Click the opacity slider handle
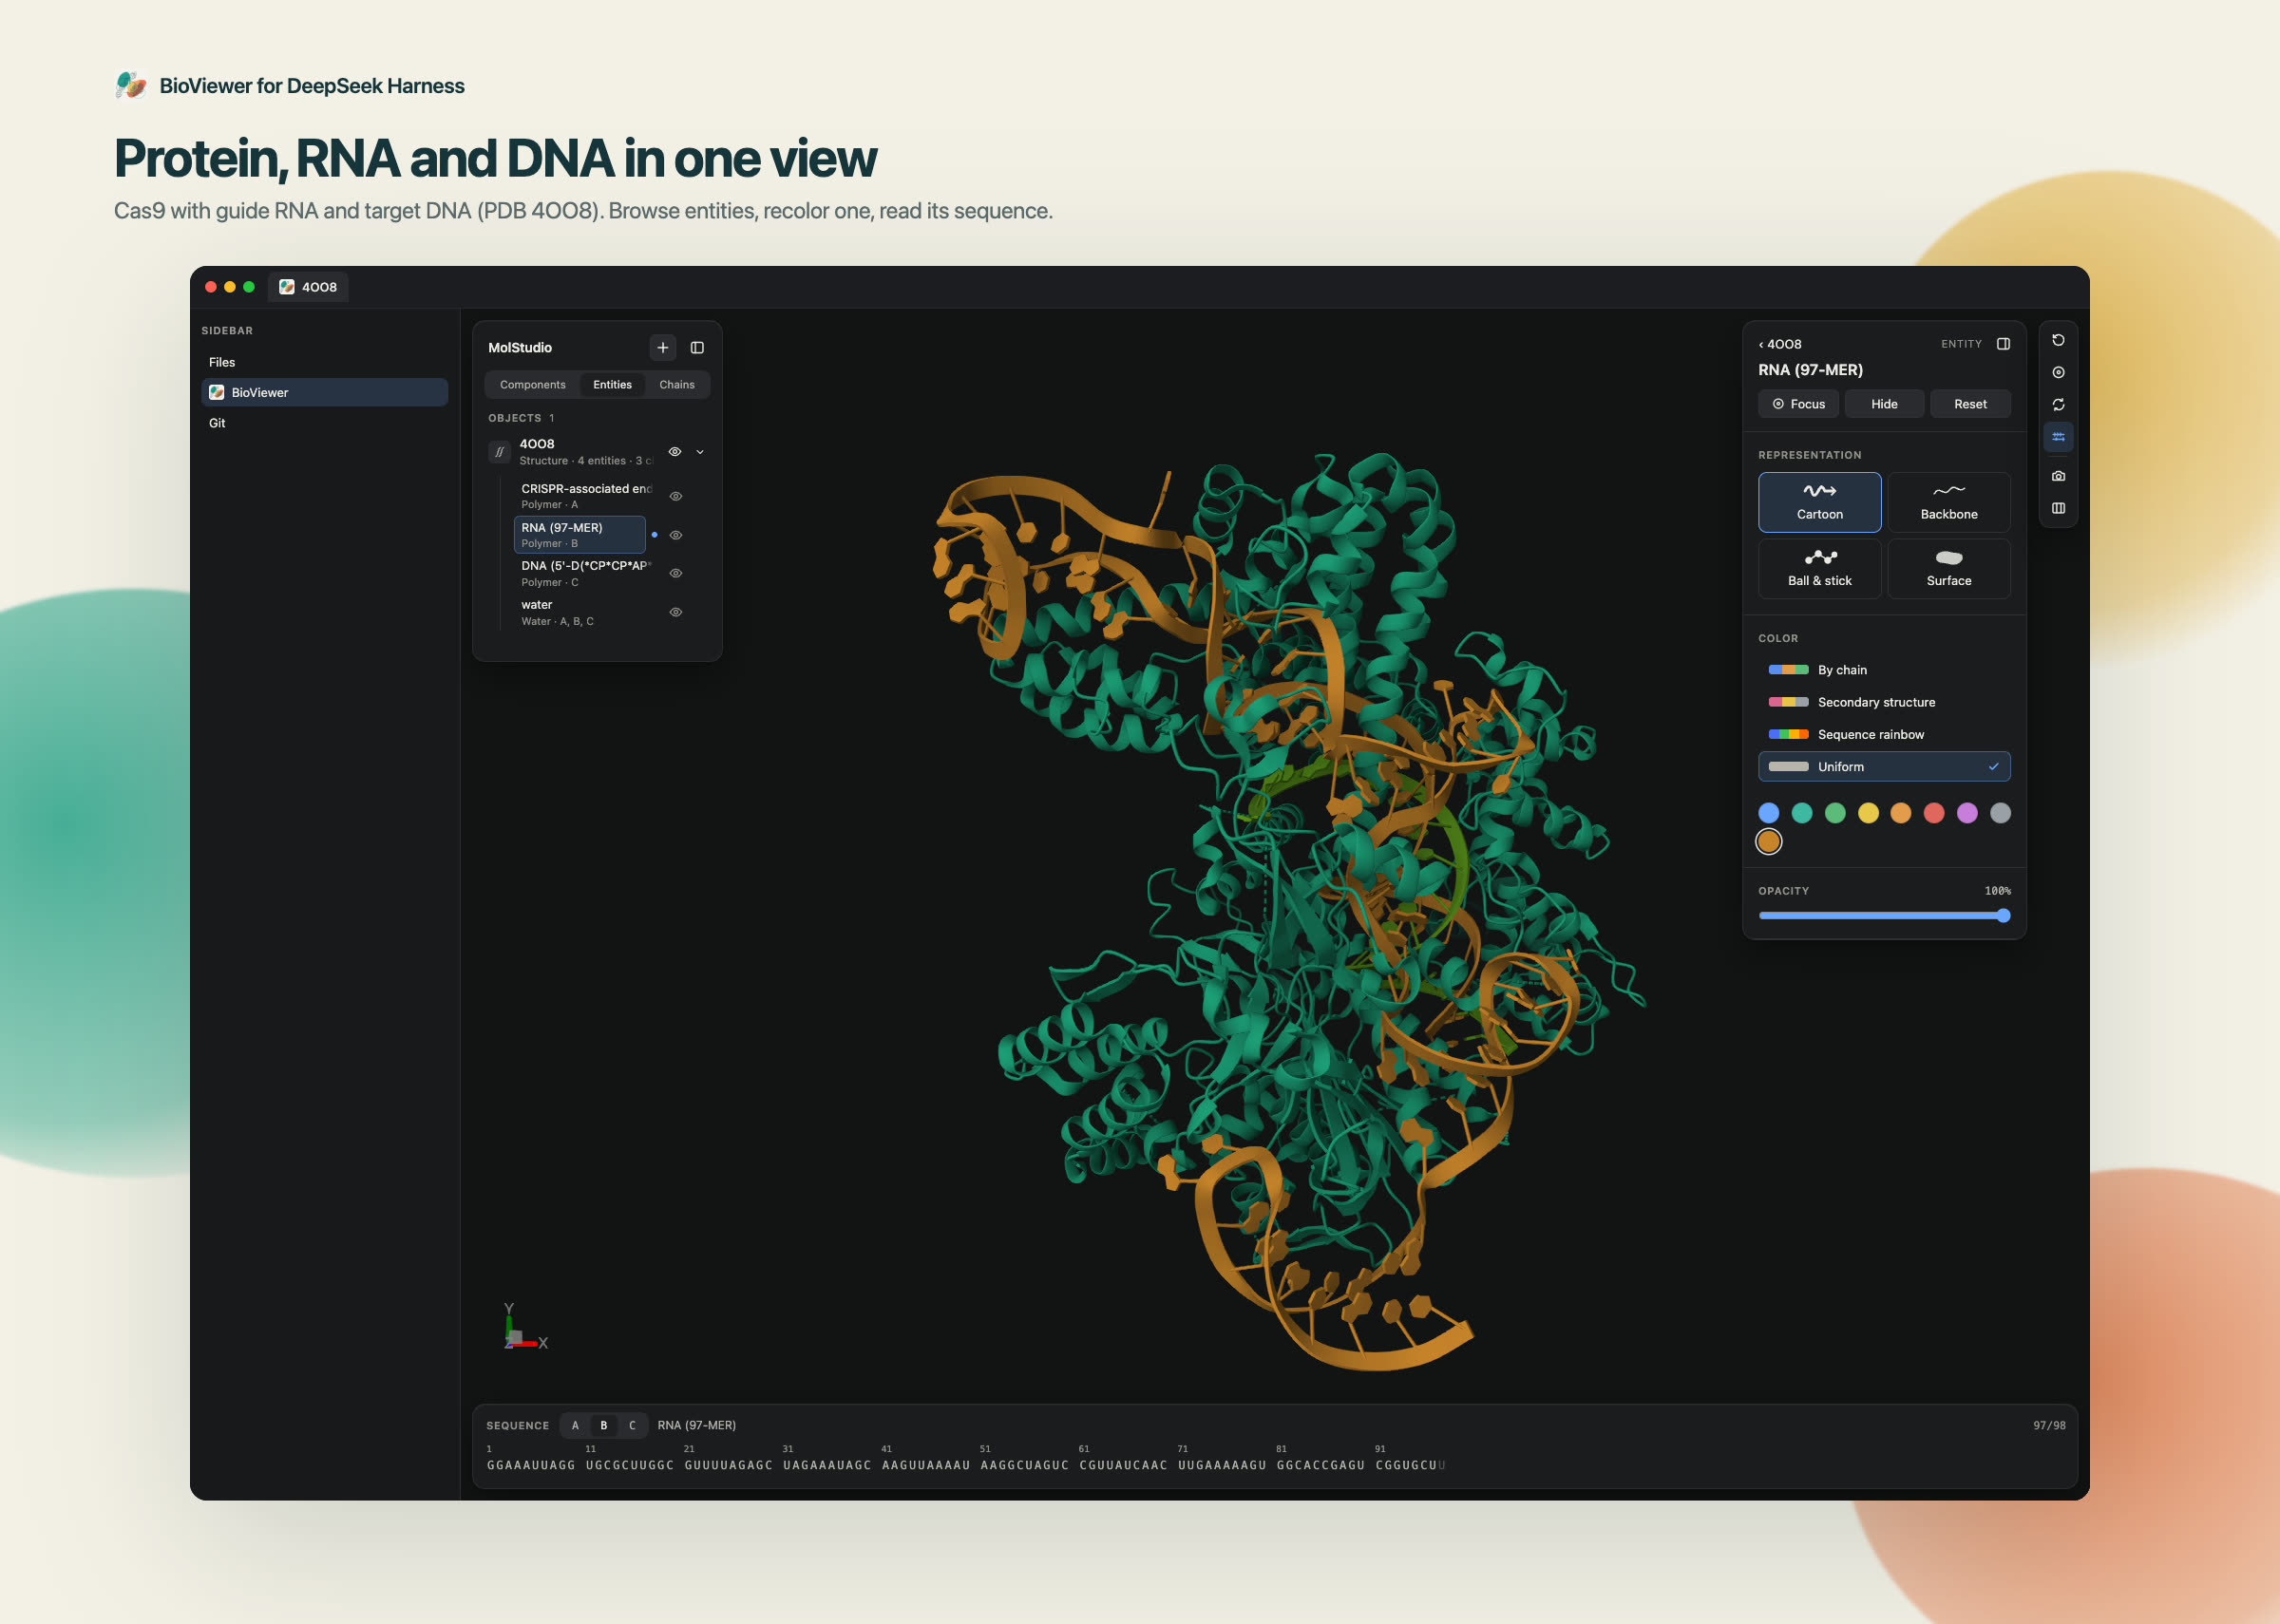This screenshot has width=2280, height=1624. pos(2003,916)
